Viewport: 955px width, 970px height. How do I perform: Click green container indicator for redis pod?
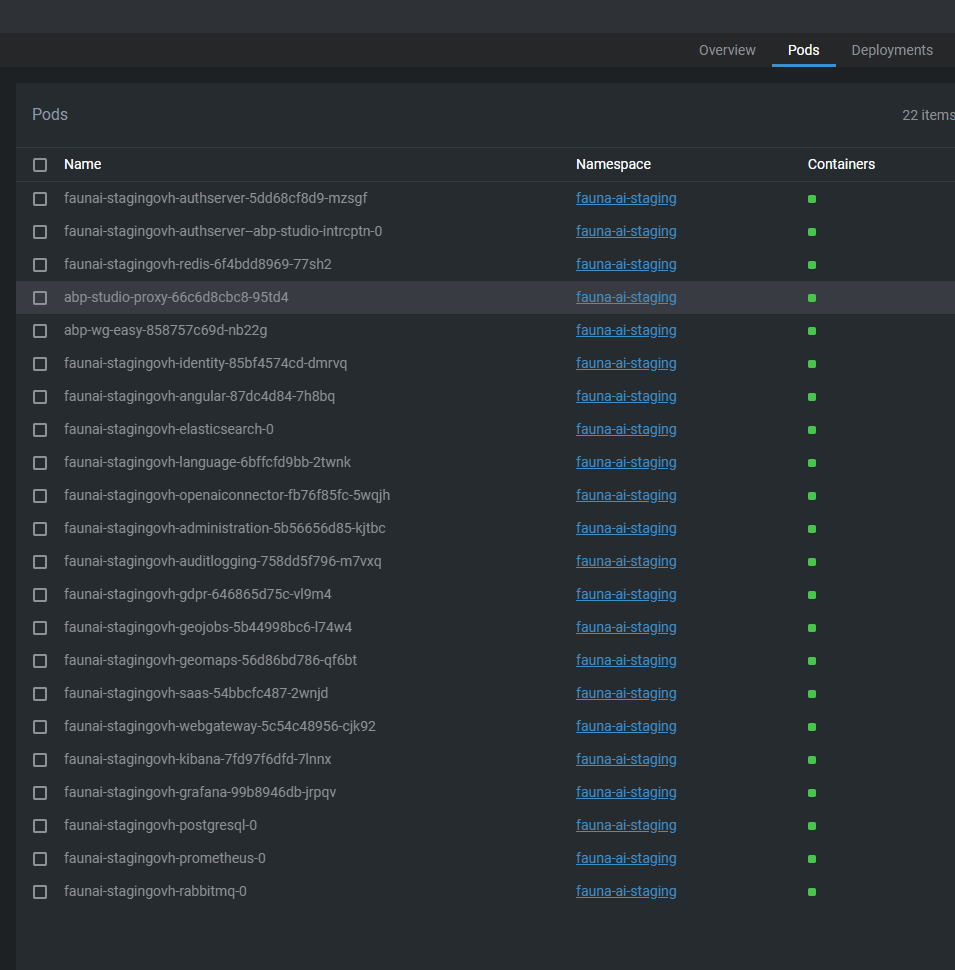tap(812, 265)
